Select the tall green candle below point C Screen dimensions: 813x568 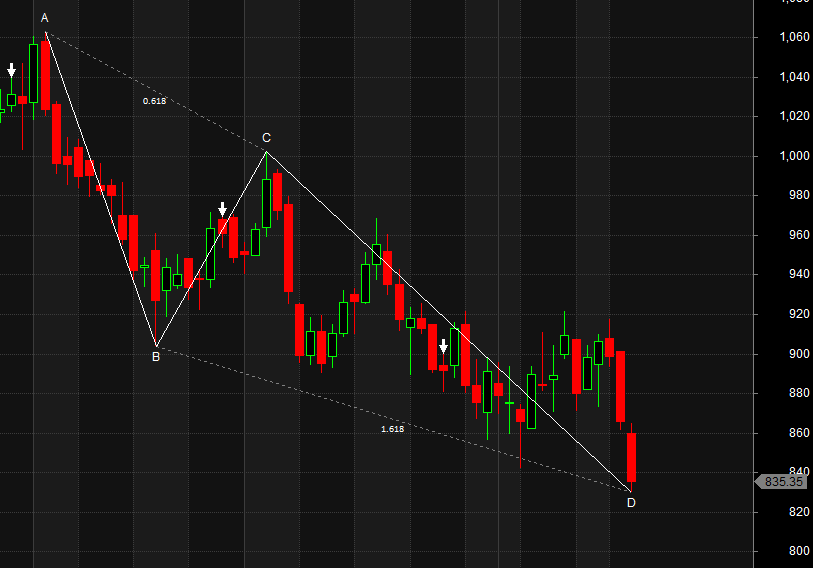coord(266,203)
